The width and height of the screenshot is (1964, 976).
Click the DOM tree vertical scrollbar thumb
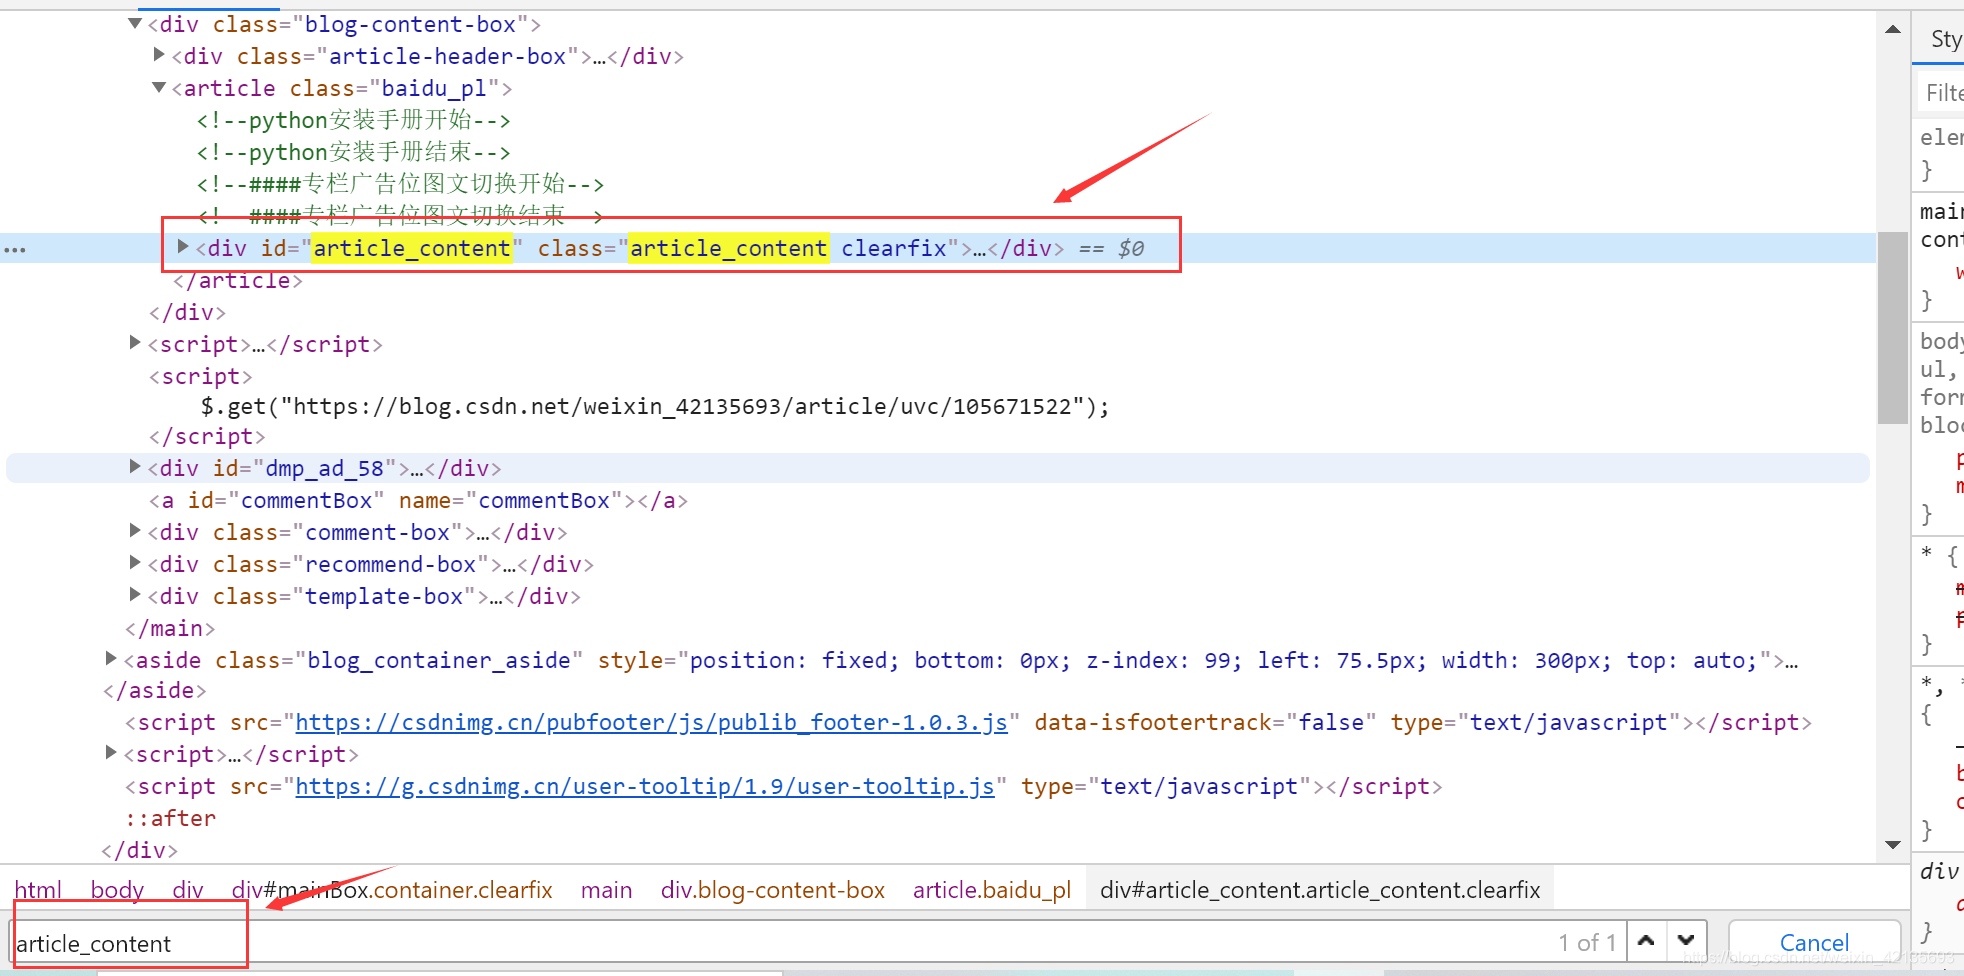1892,328
